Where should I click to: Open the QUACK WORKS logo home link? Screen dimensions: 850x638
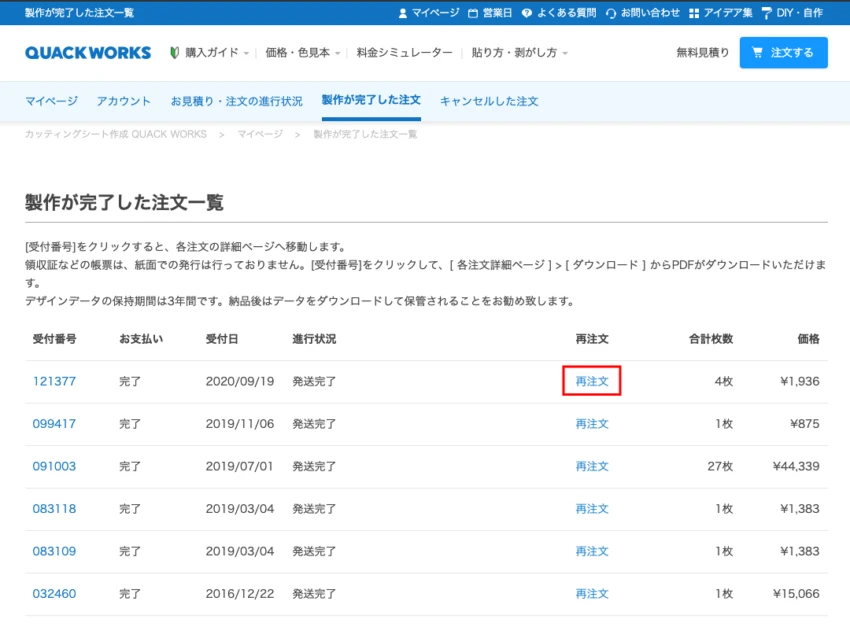tap(88, 53)
